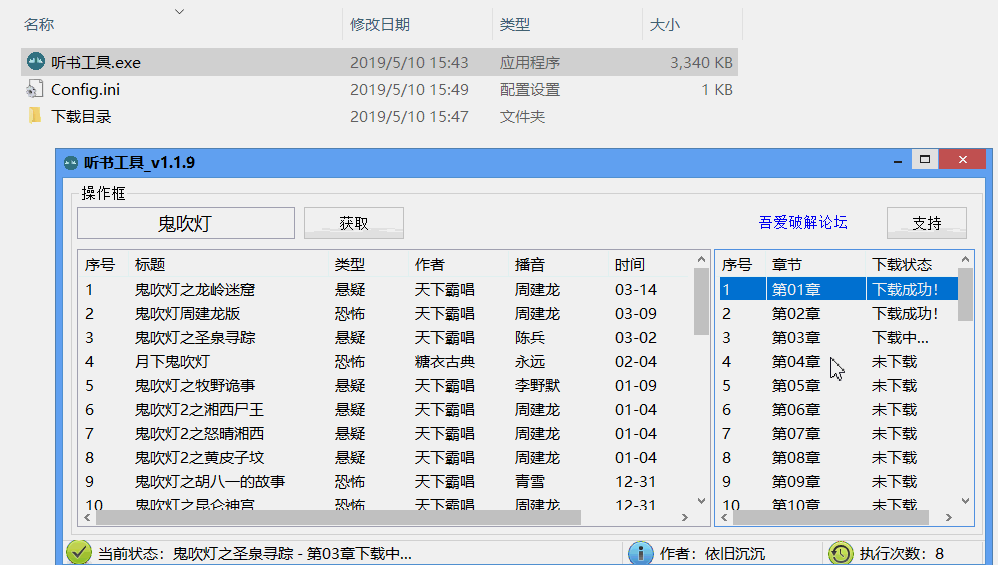Click the sort chevron above 名称 column
Image resolution: width=998 pixels, height=565 pixels.
pyautogui.click(x=179, y=11)
